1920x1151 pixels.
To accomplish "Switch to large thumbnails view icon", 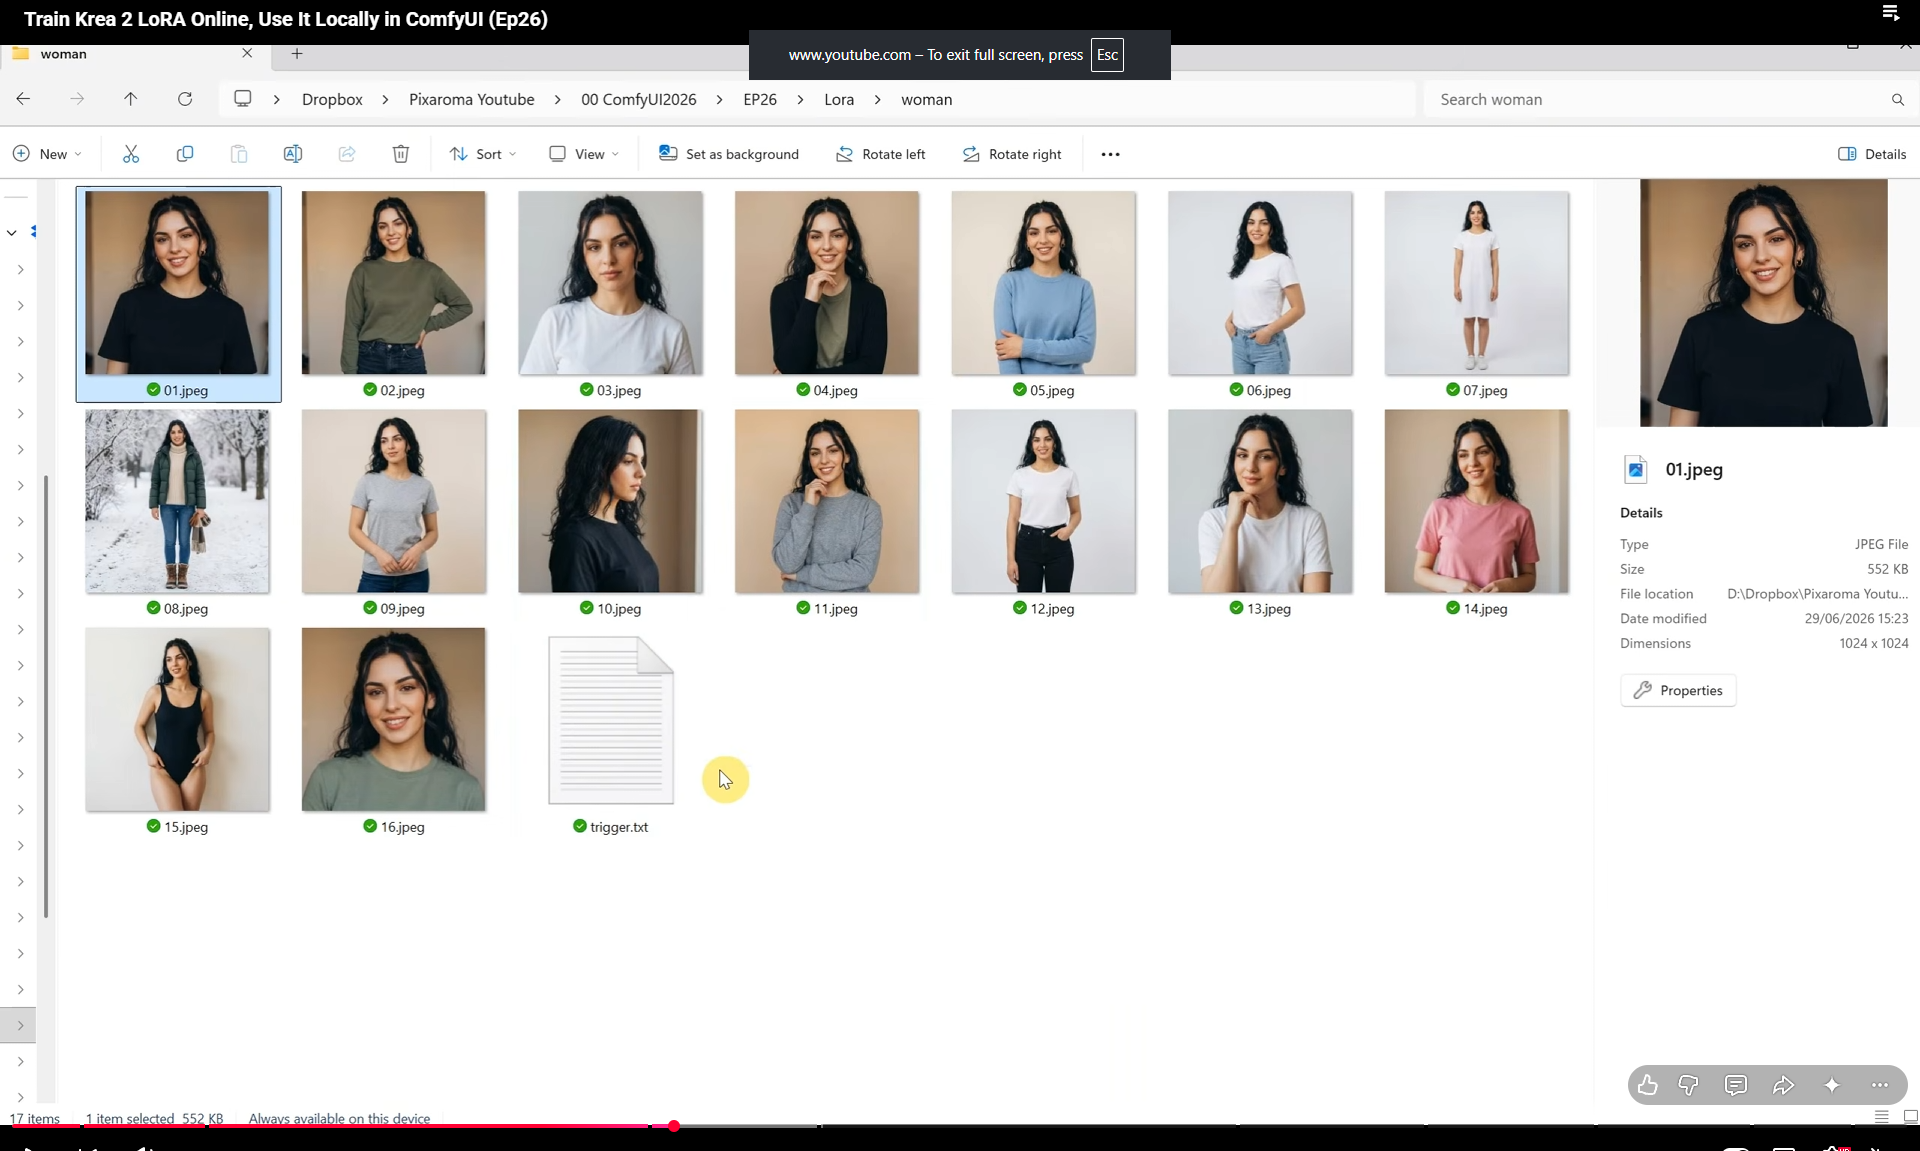I will [x=1910, y=1116].
